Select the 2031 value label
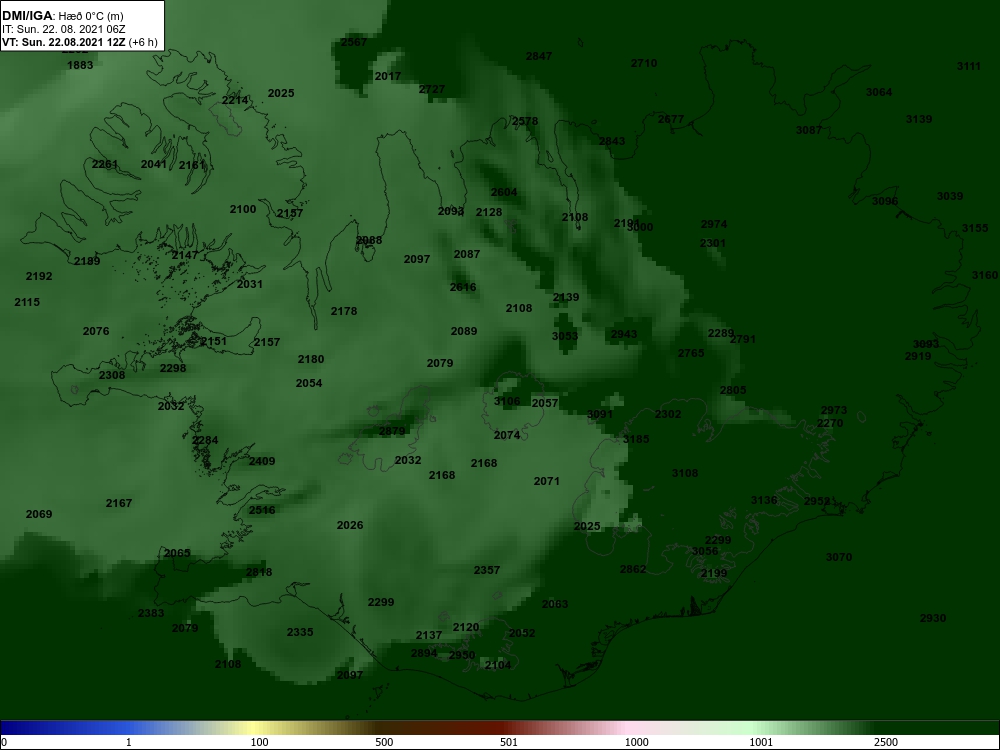The height and width of the screenshot is (750, 1000). coord(249,284)
